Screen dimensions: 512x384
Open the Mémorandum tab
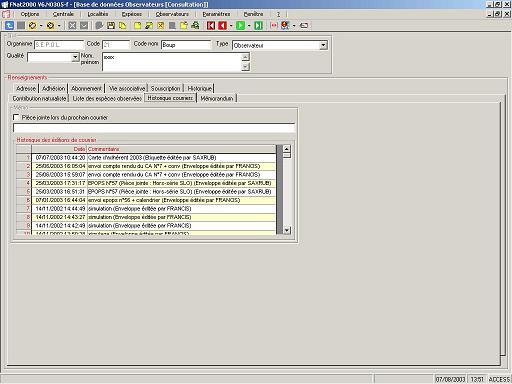pyautogui.click(x=217, y=98)
